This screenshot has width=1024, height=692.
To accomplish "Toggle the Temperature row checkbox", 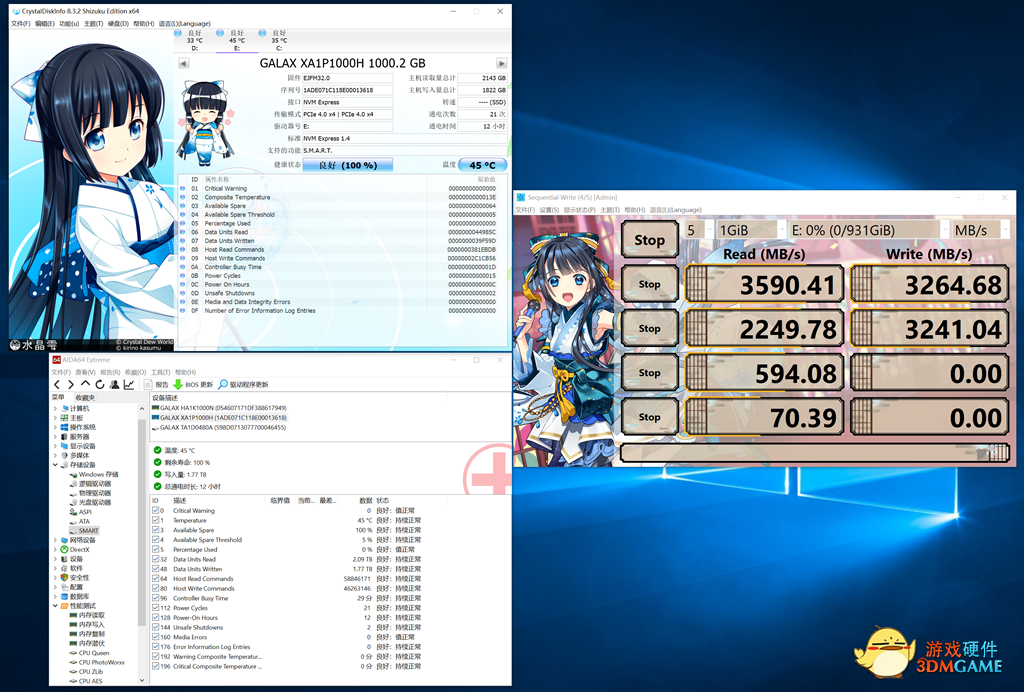I will coord(156,520).
